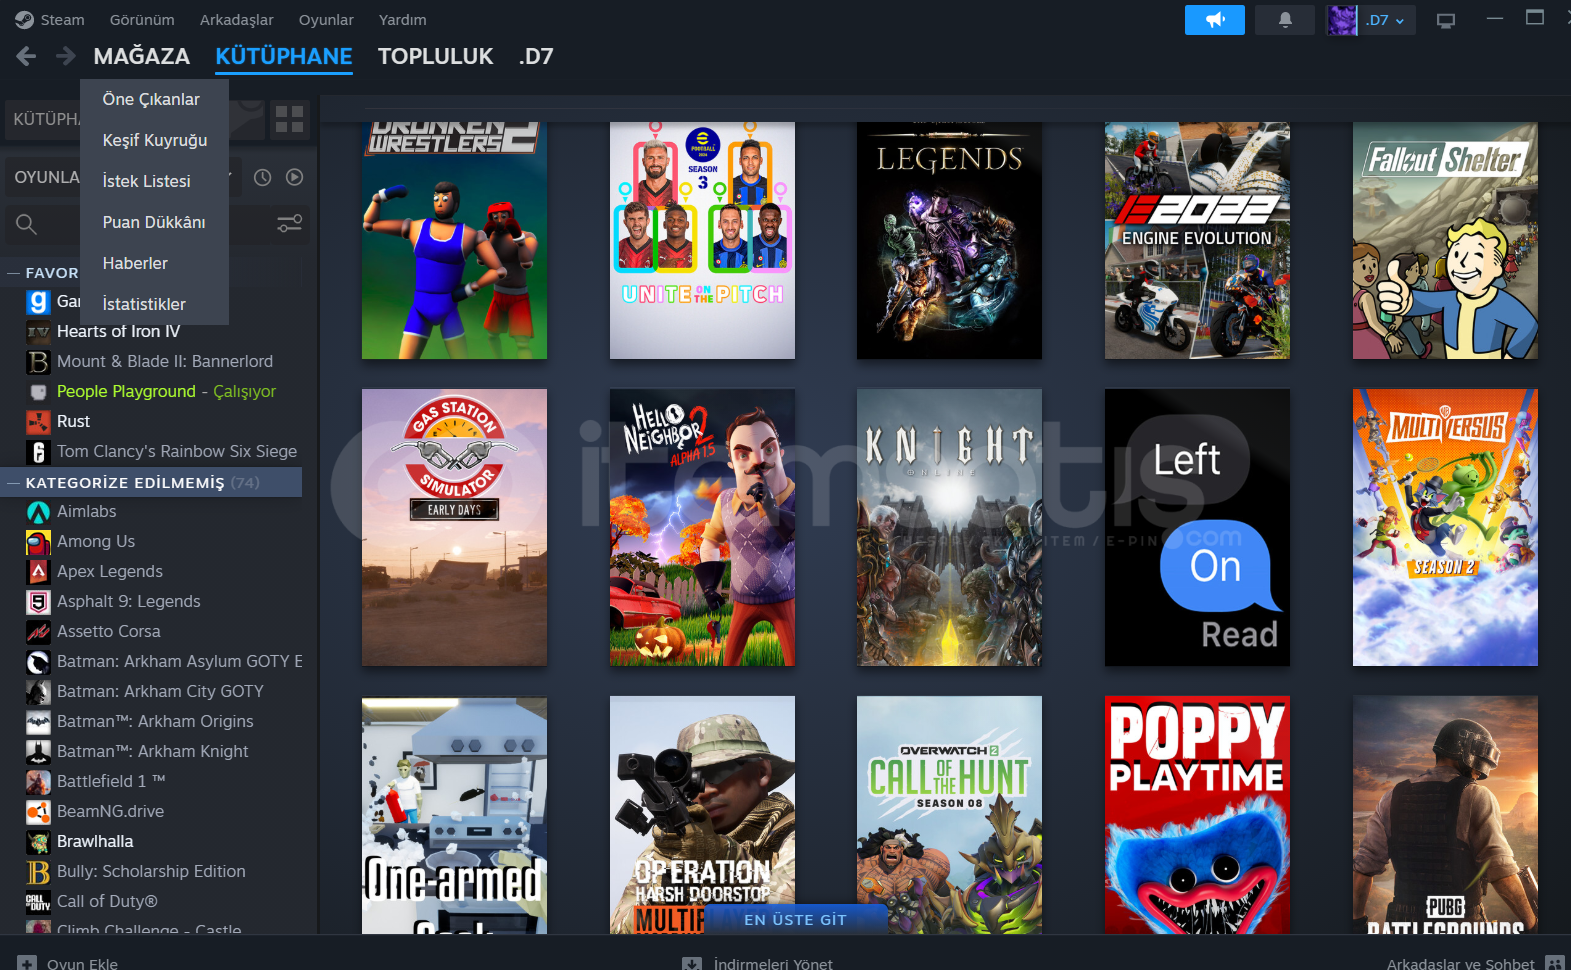Select the KÜTÜPHANE tab
Image resolution: width=1571 pixels, height=970 pixels.
point(284,56)
